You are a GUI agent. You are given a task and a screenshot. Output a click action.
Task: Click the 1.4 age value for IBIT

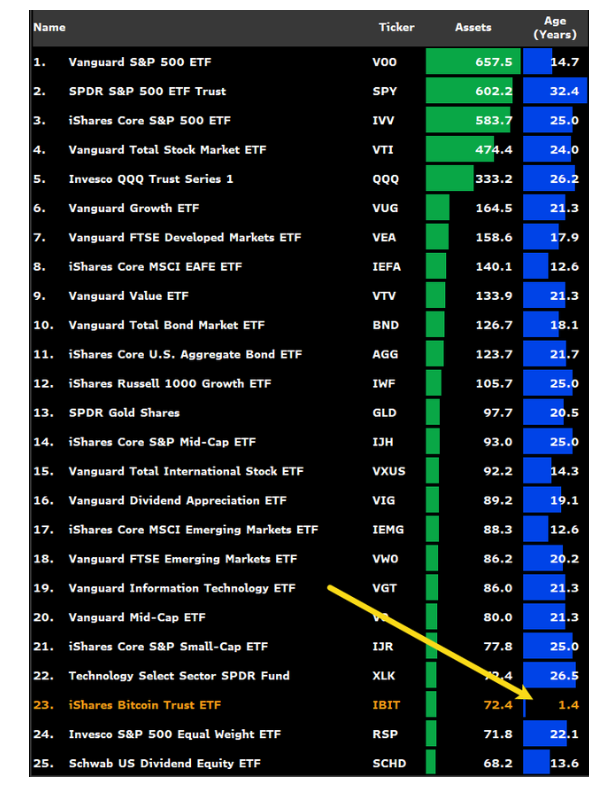click(x=566, y=705)
